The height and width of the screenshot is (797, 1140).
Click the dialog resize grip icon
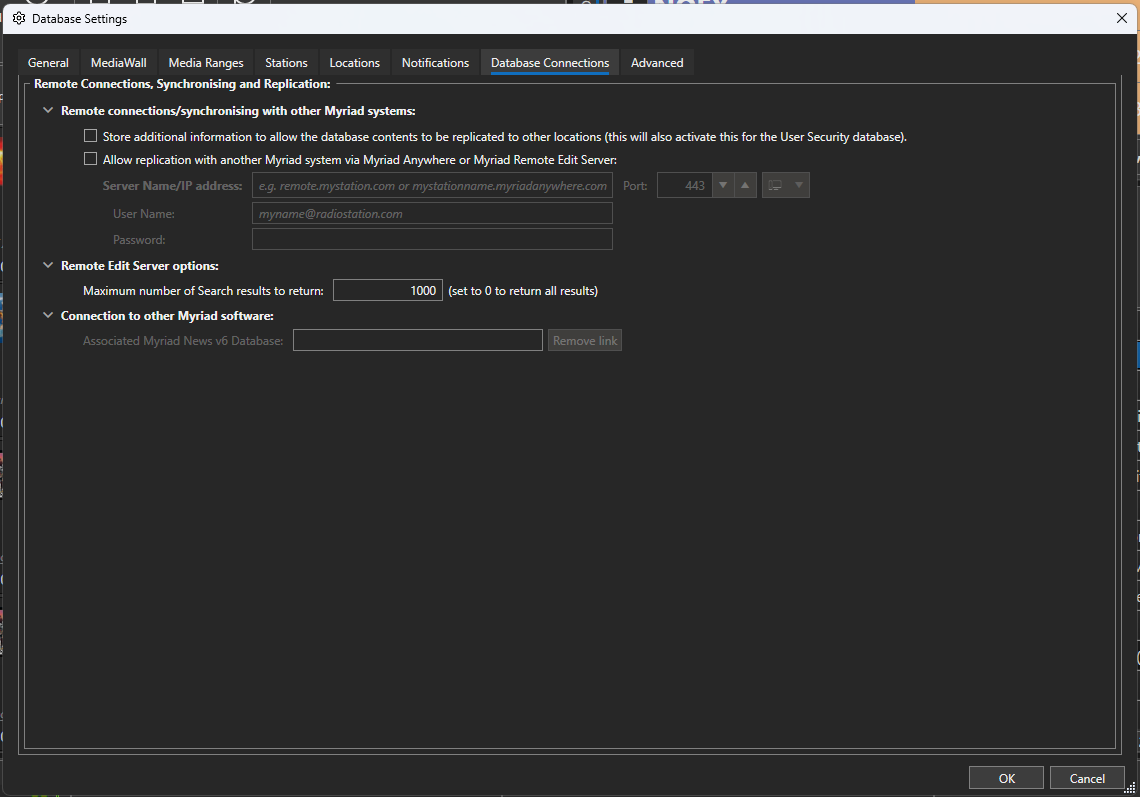[x=1129, y=788]
